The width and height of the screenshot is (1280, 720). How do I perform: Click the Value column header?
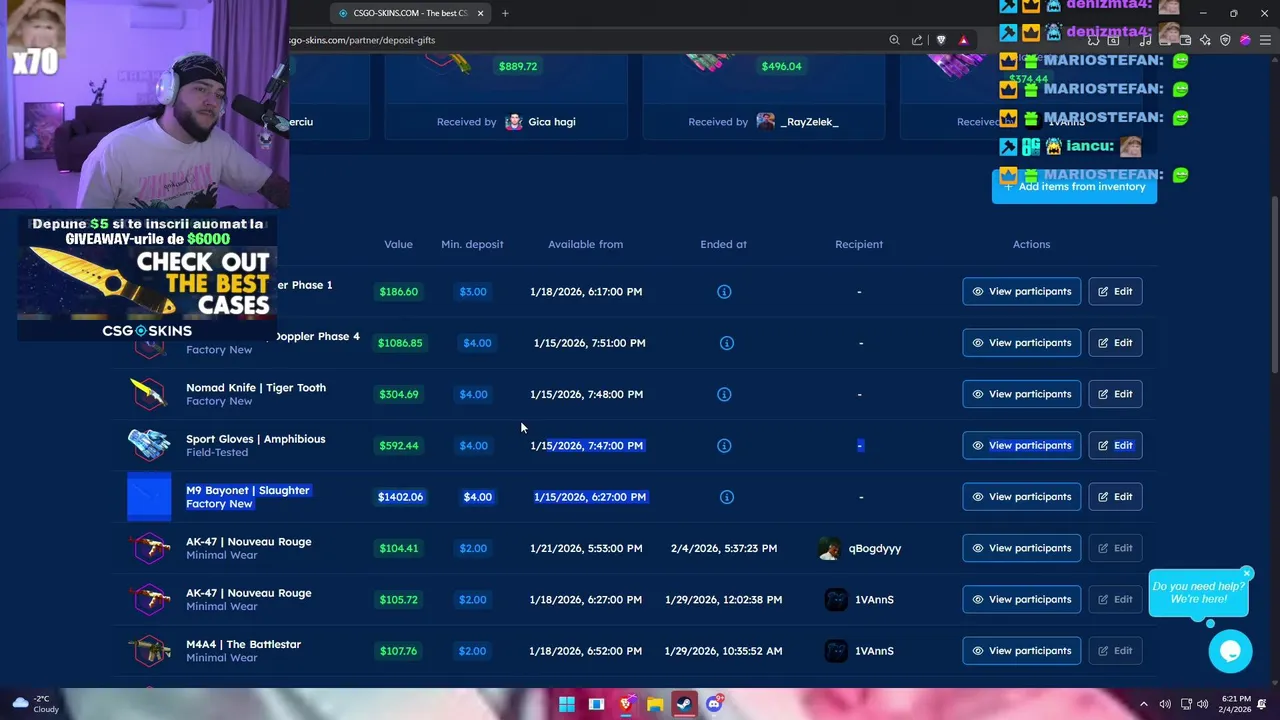pos(398,244)
